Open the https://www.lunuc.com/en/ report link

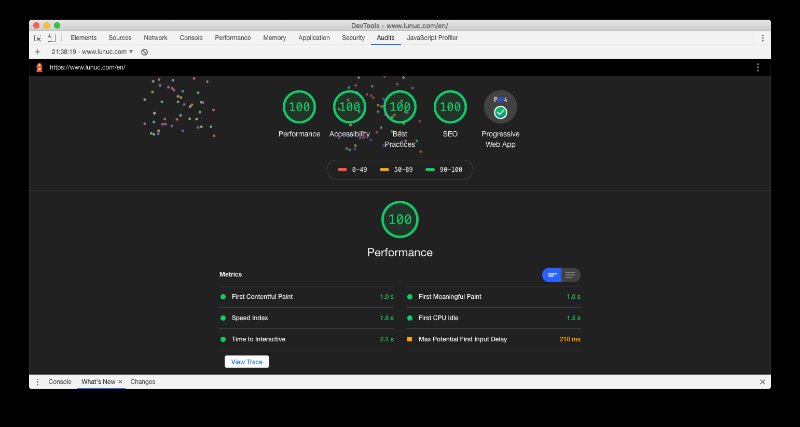[x=87, y=67]
